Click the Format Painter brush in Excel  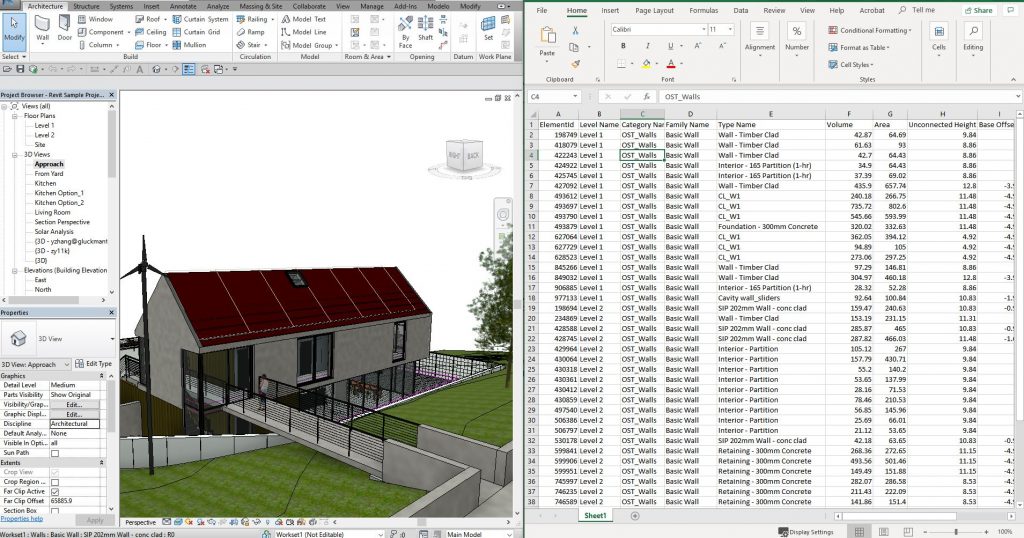point(575,64)
